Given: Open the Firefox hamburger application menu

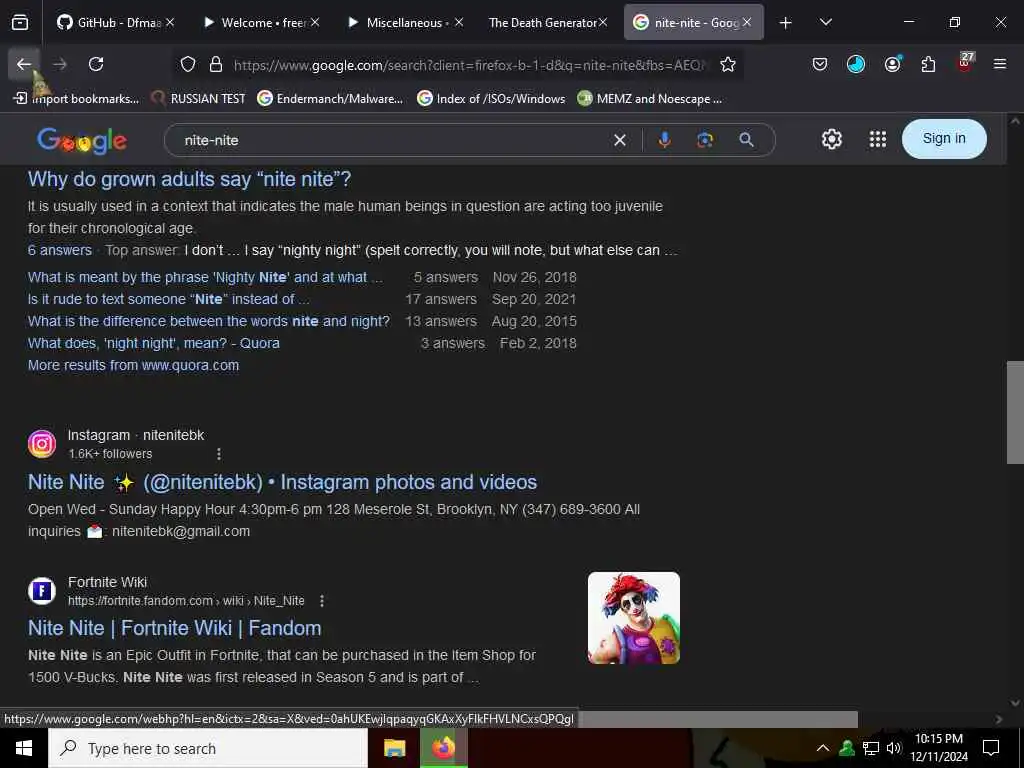Looking at the screenshot, I should (x=1000, y=64).
